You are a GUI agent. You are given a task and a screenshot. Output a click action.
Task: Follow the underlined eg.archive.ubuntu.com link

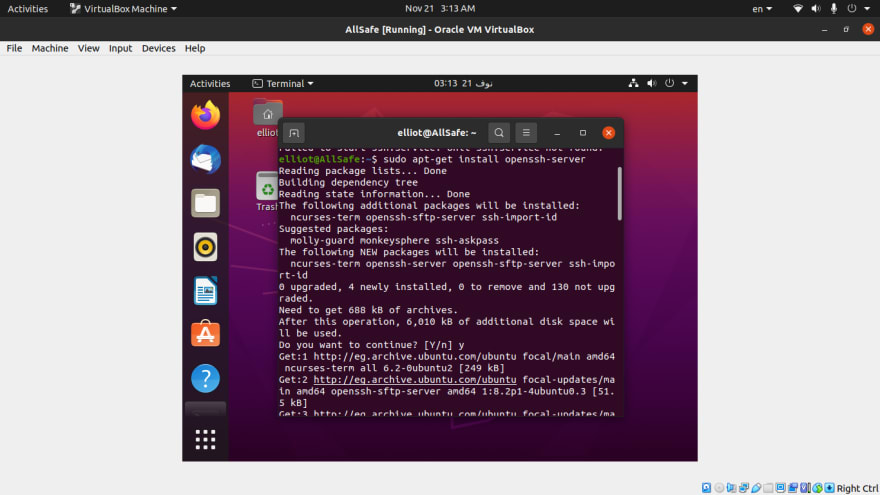pos(415,379)
